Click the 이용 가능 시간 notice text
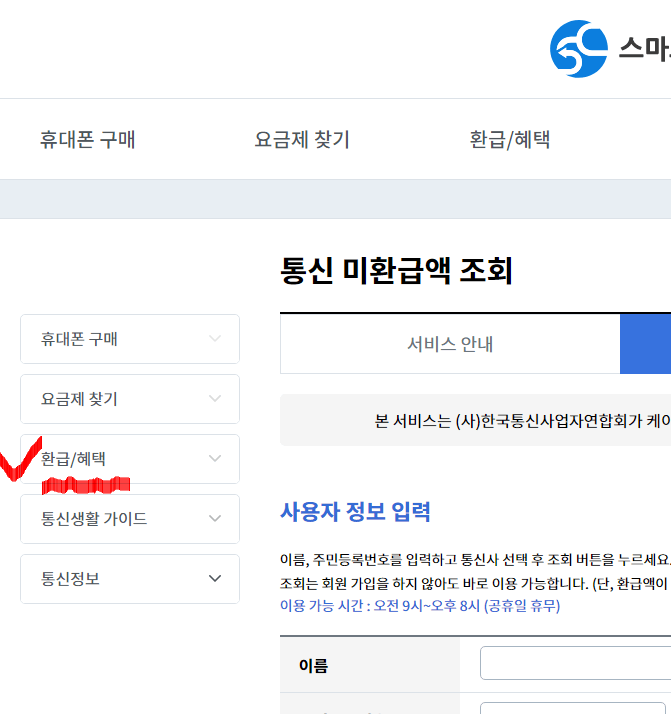The width and height of the screenshot is (671, 714). [x=420, y=606]
